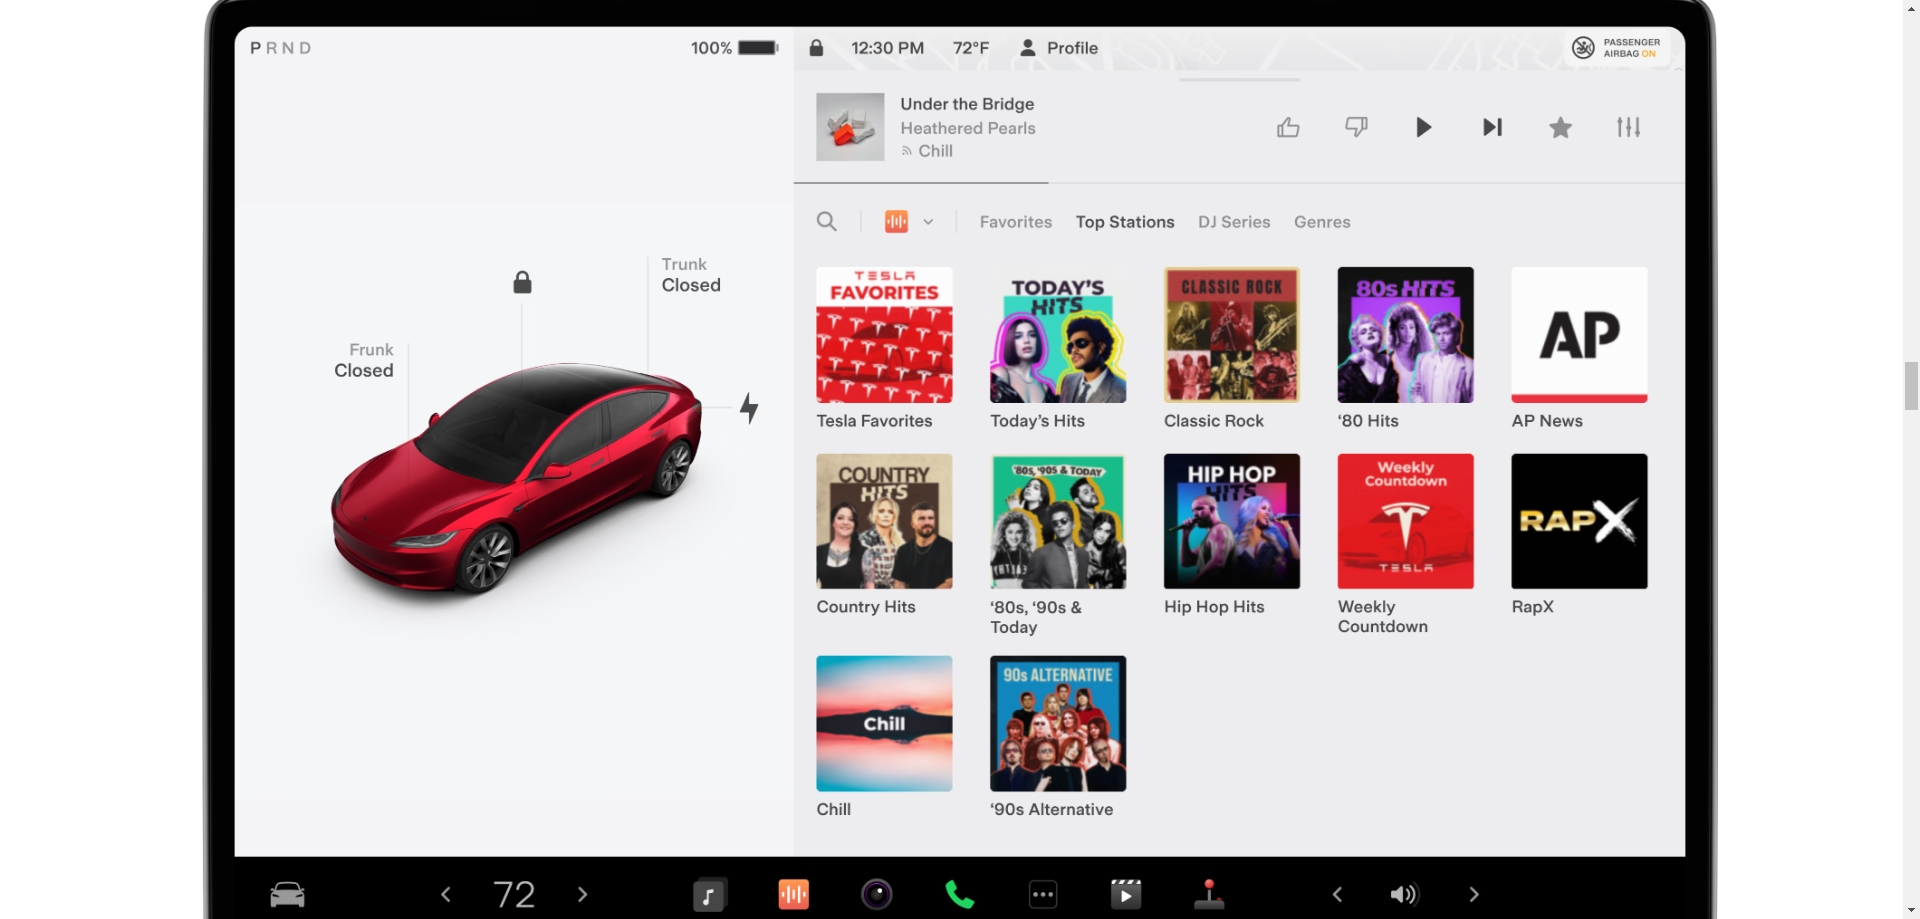The height and width of the screenshot is (919, 1920).
Task: Click the PRND gear indicator
Action: coord(280,48)
